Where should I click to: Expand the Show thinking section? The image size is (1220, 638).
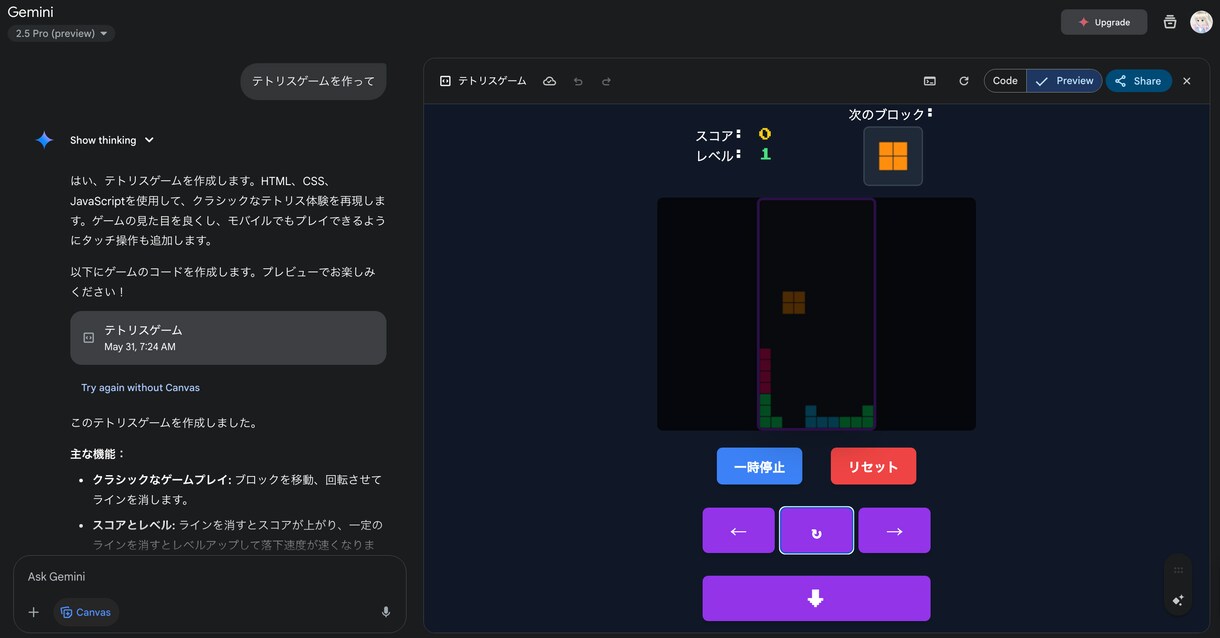pos(112,140)
